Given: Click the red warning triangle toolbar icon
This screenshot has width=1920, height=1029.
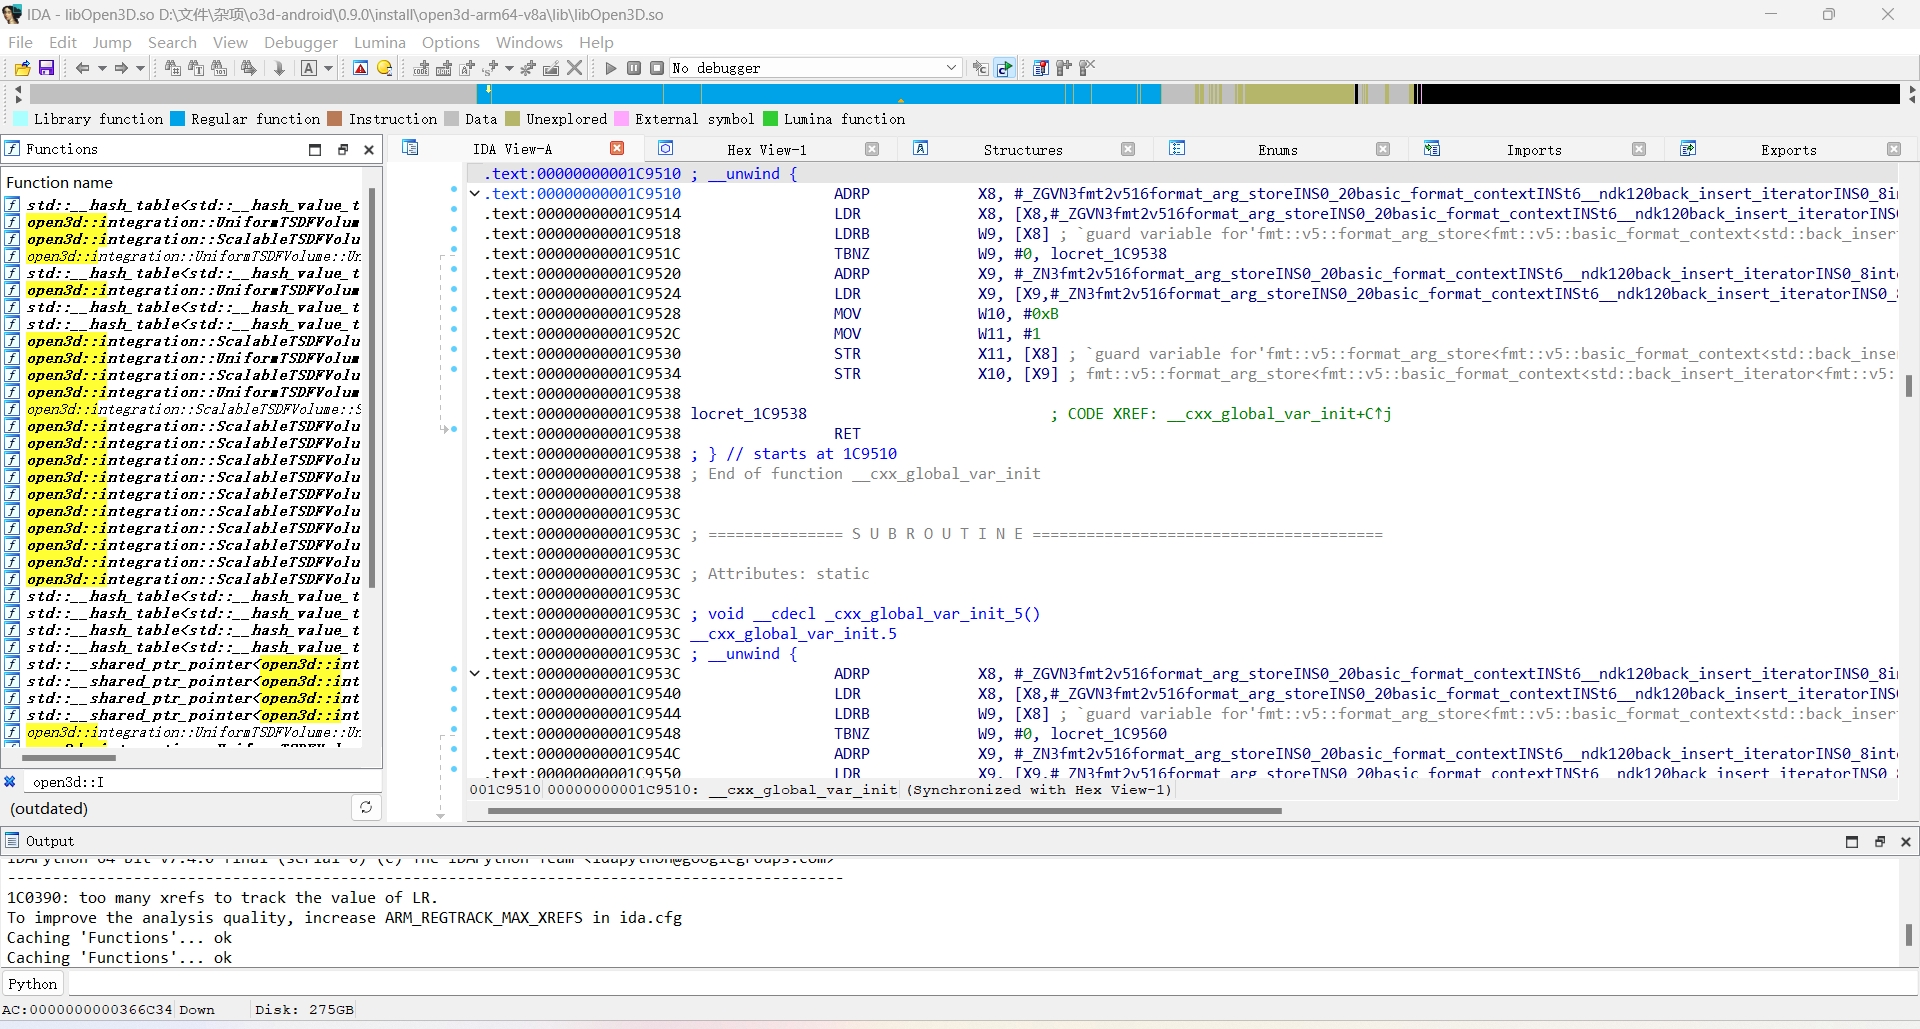Looking at the screenshot, I should tap(361, 68).
